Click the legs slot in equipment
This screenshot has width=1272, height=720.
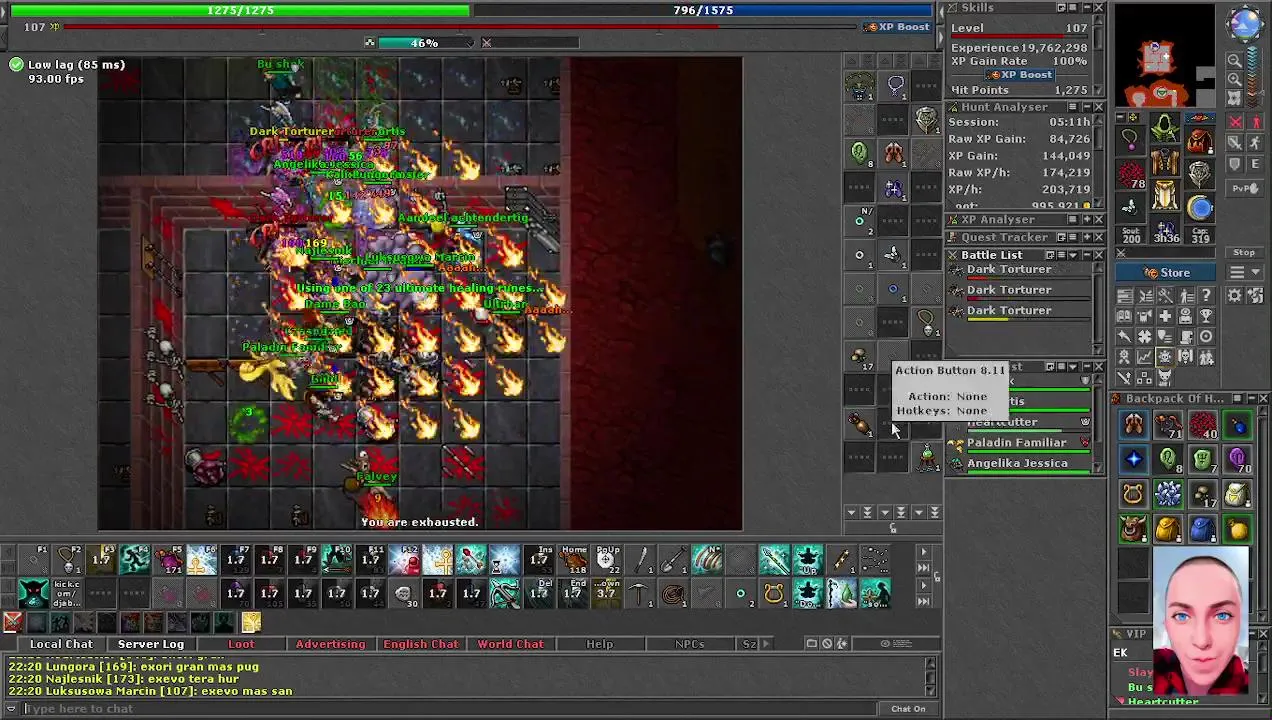point(1165,196)
